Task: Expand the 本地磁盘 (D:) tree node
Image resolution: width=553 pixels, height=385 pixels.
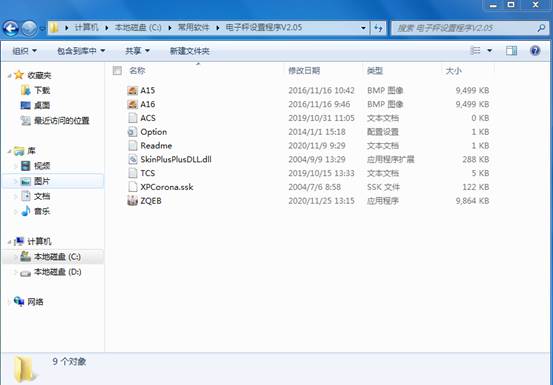Action: click(15, 272)
